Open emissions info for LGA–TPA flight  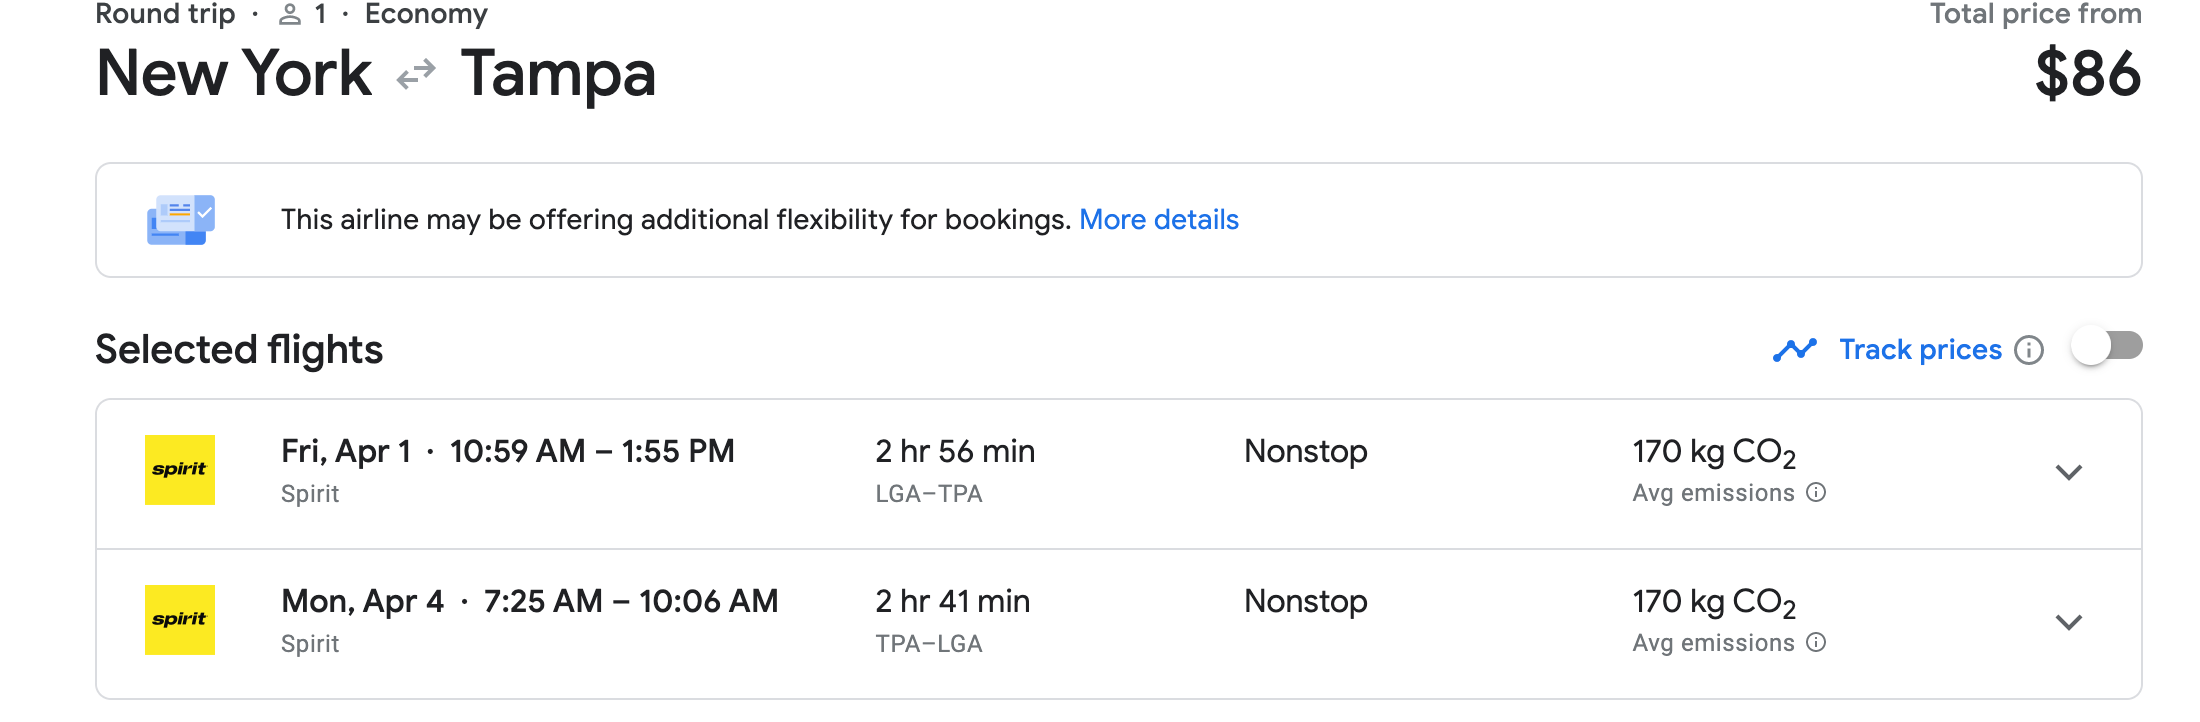[x=1816, y=492]
